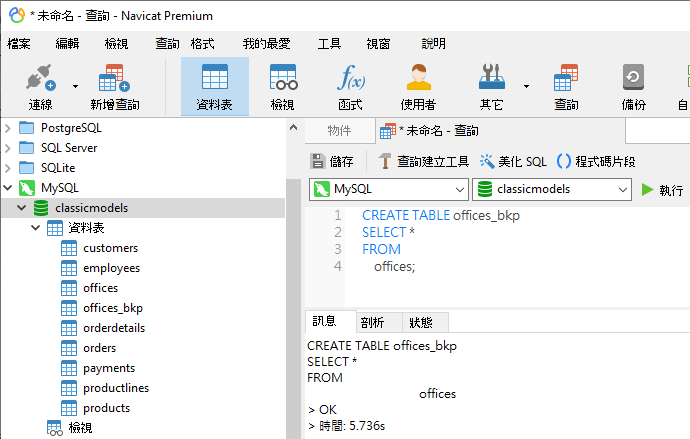Click the New Query (新增查詢) icon

[x=114, y=77]
